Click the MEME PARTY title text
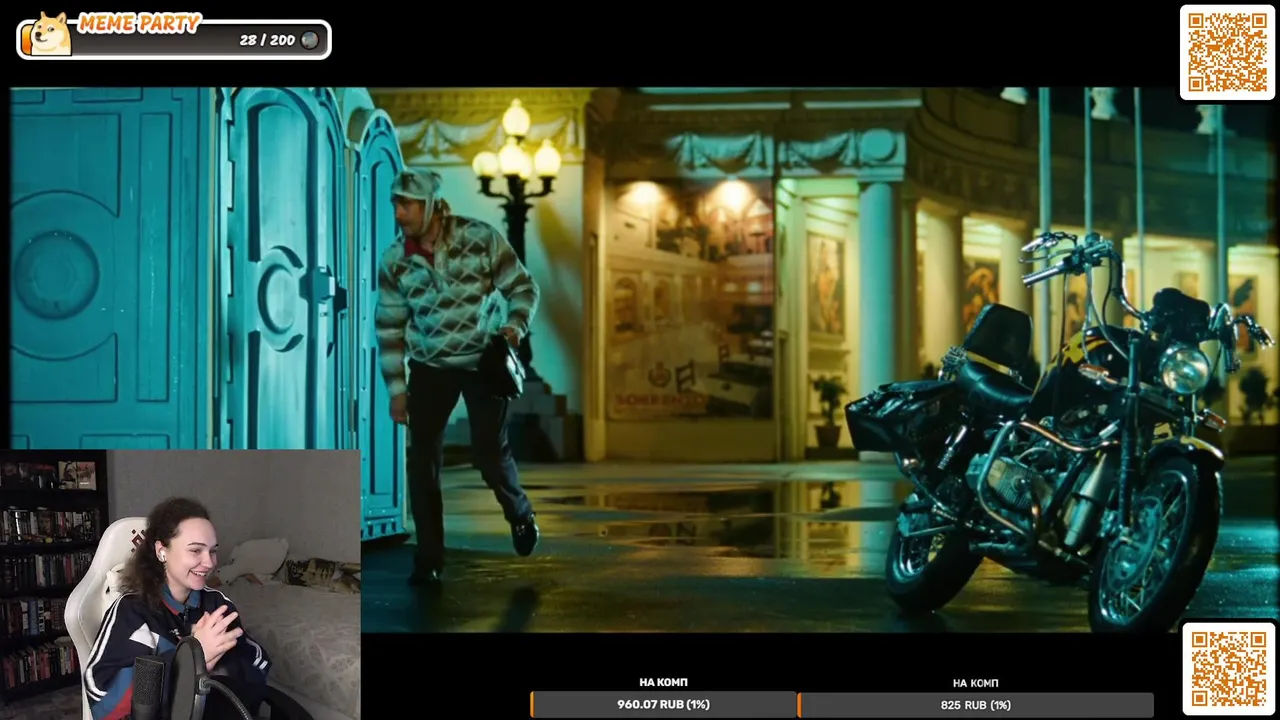Viewport: 1280px width, 720px height. tap(139, 24)
